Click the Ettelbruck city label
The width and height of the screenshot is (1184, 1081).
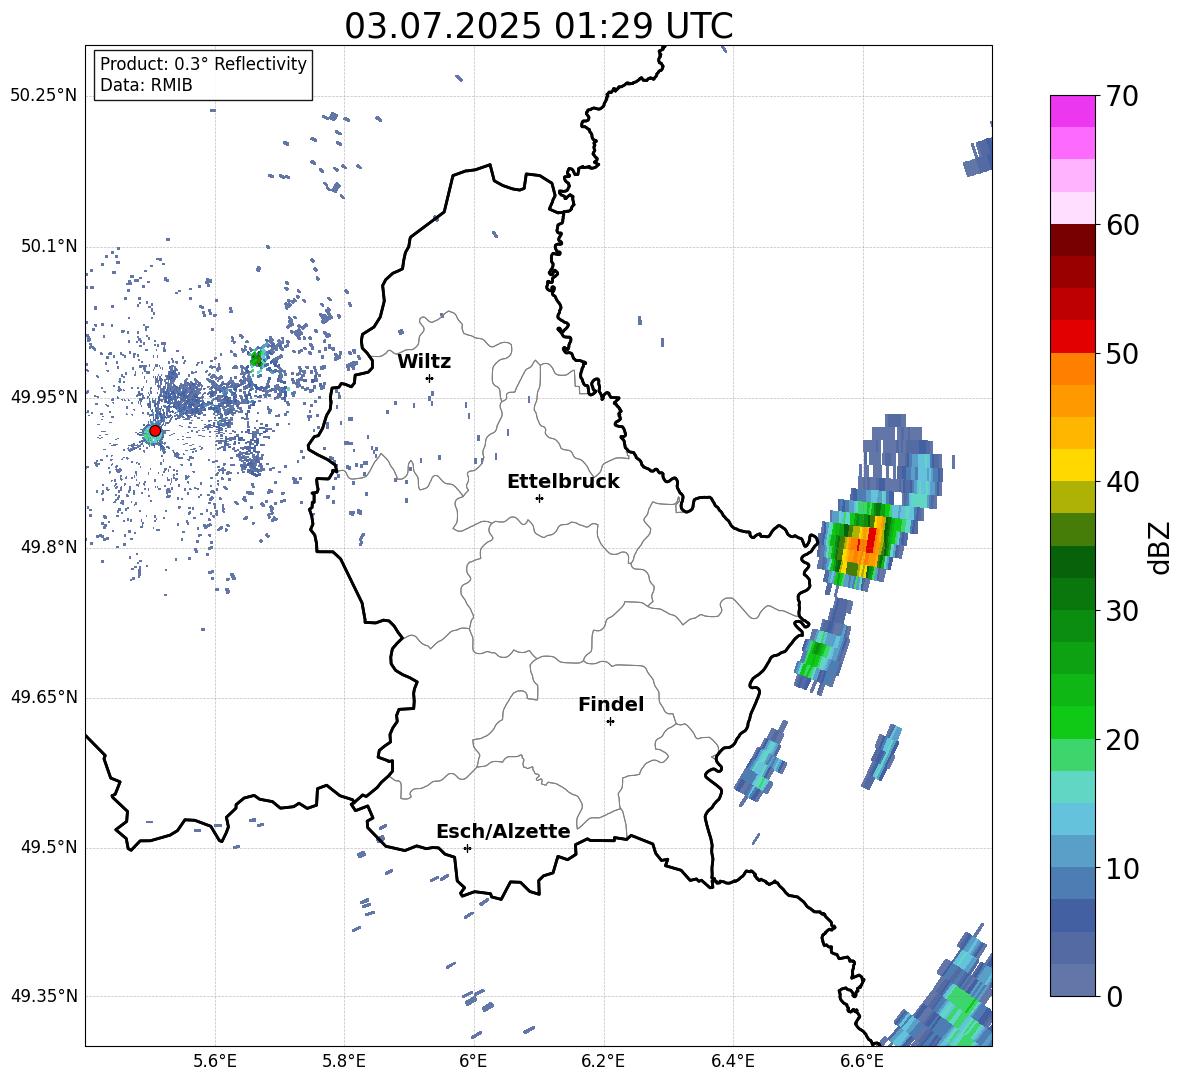563,482
